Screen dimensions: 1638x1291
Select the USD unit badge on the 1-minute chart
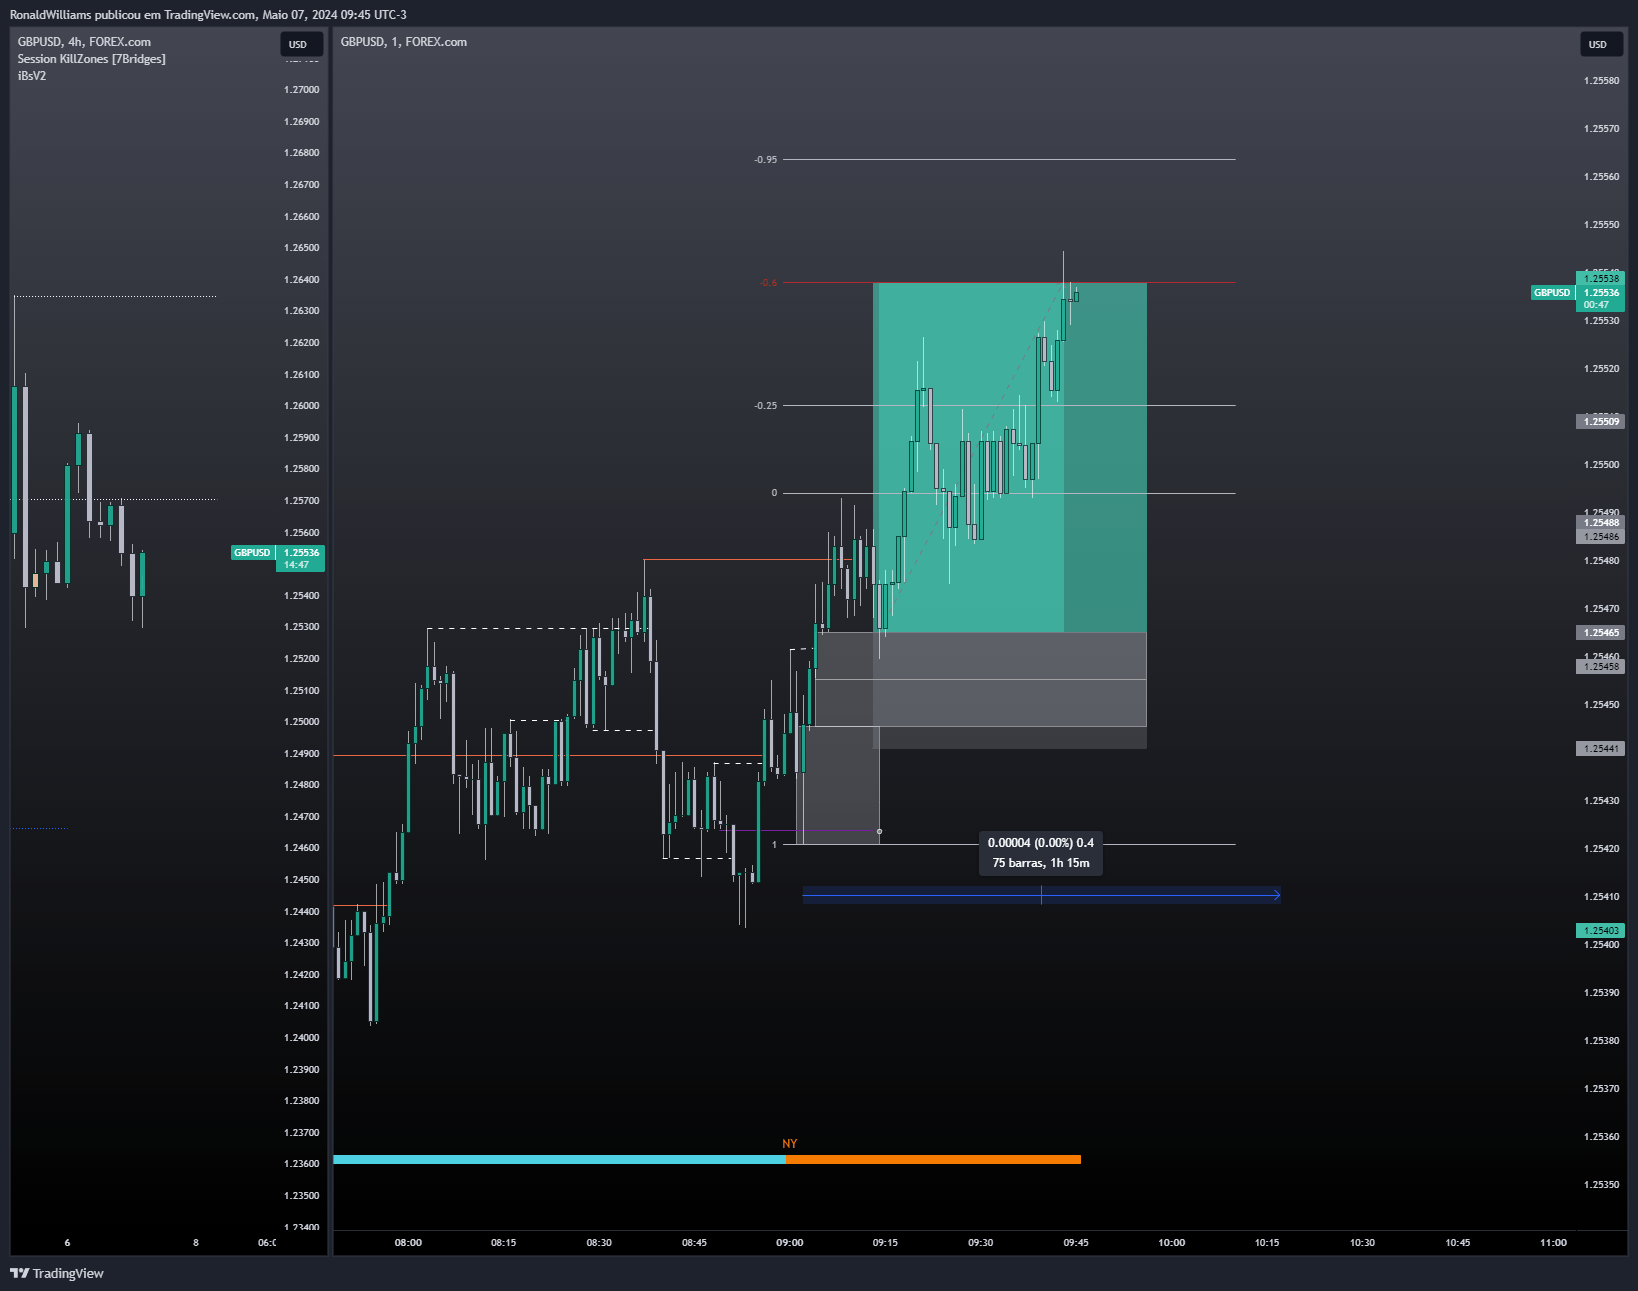pos(1599,44)
